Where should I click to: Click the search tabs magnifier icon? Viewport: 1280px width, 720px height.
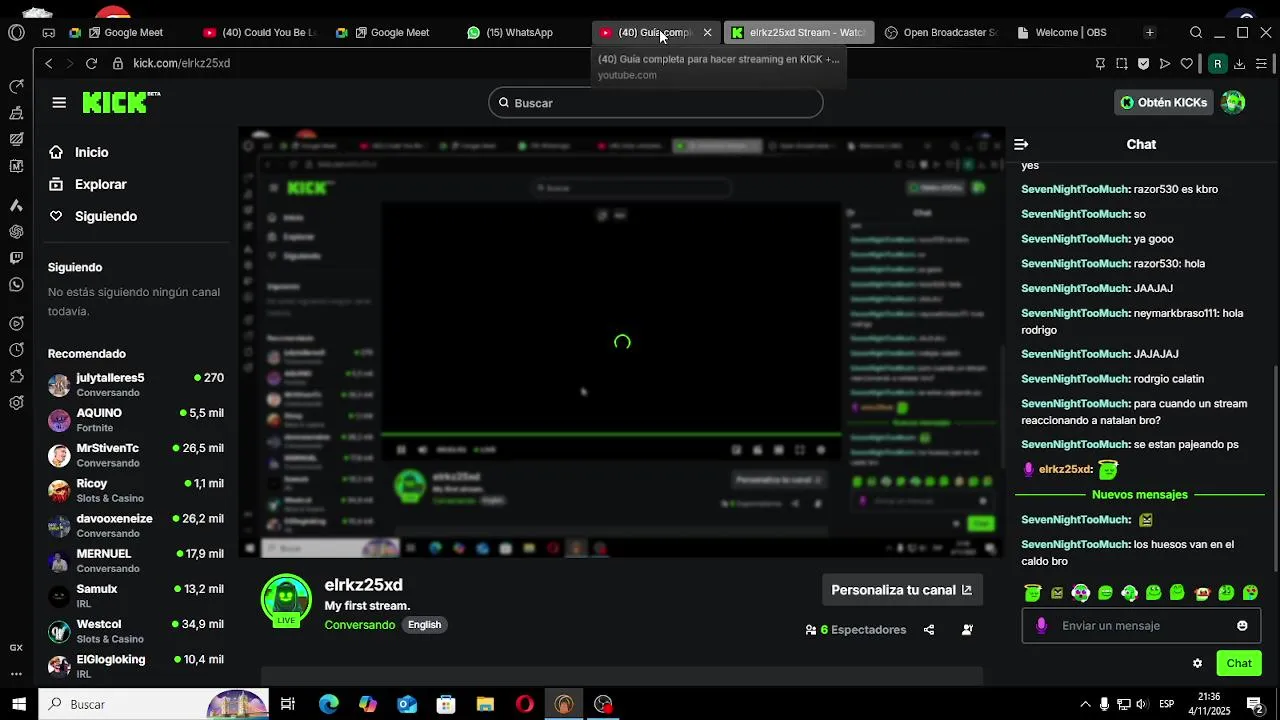(1196, 32)
